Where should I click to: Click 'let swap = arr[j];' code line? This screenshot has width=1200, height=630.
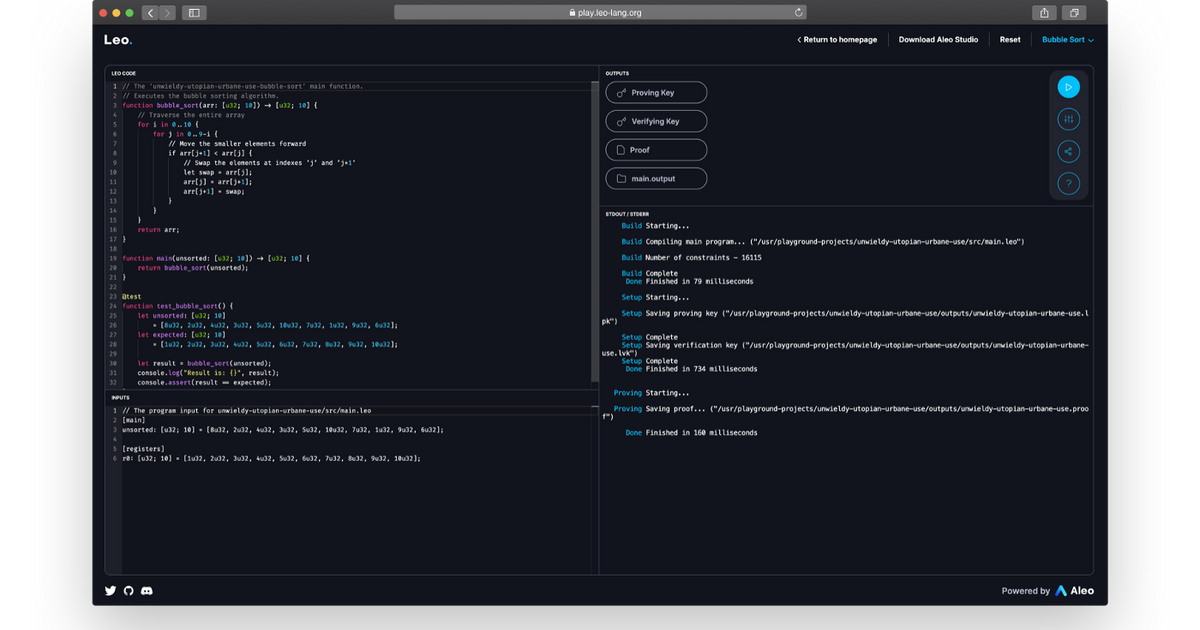(217, 172)
